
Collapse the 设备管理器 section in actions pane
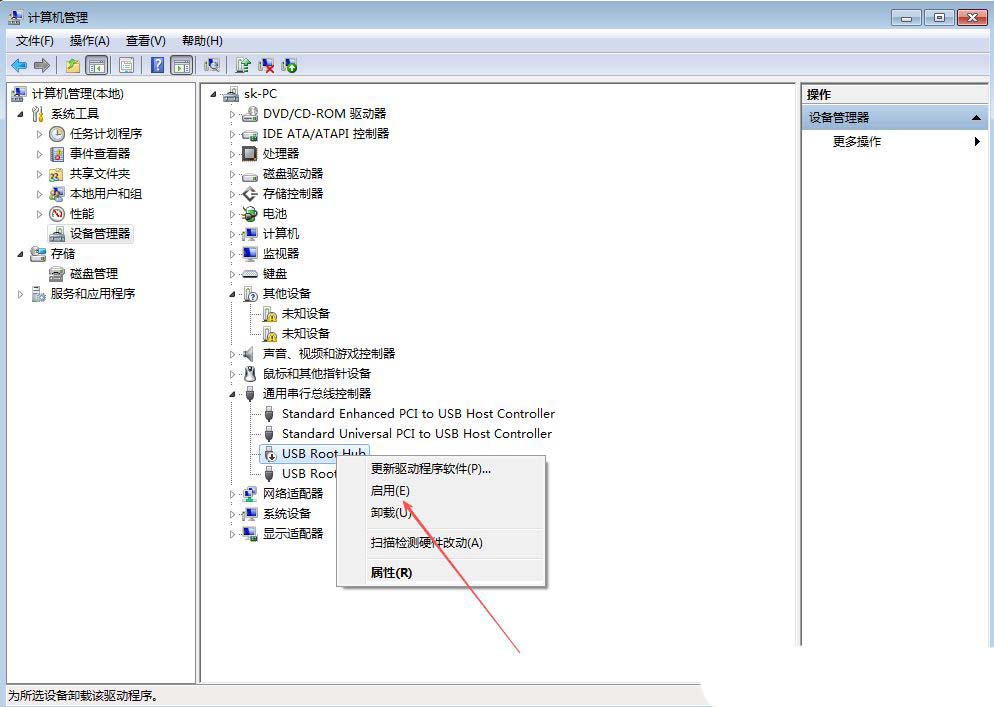coord(977,118)
